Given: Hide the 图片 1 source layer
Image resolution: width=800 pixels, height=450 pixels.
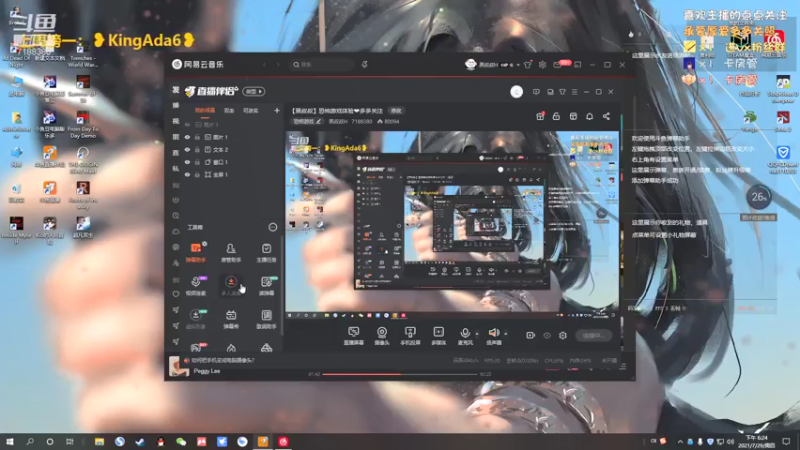Looking at the screenshot, I should [x=187, y=137].
